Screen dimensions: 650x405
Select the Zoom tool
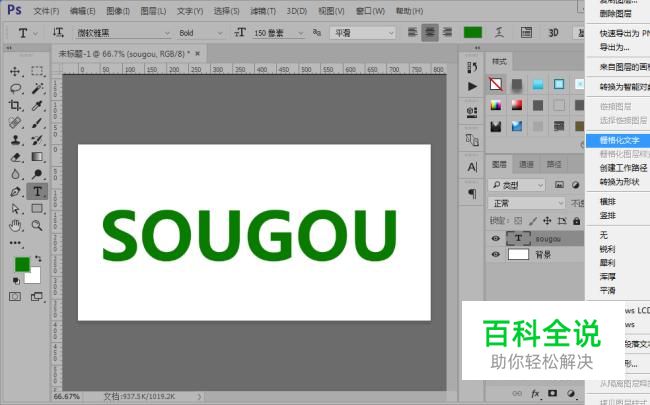pos(37,226)
